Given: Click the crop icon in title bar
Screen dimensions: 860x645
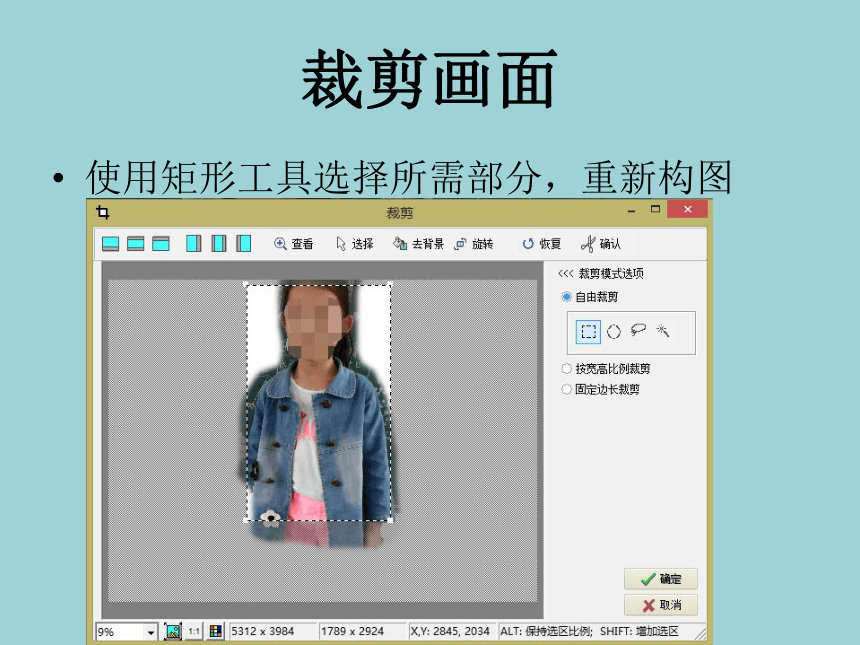Looking at the screenshot, I should click(x=103, y=212).
